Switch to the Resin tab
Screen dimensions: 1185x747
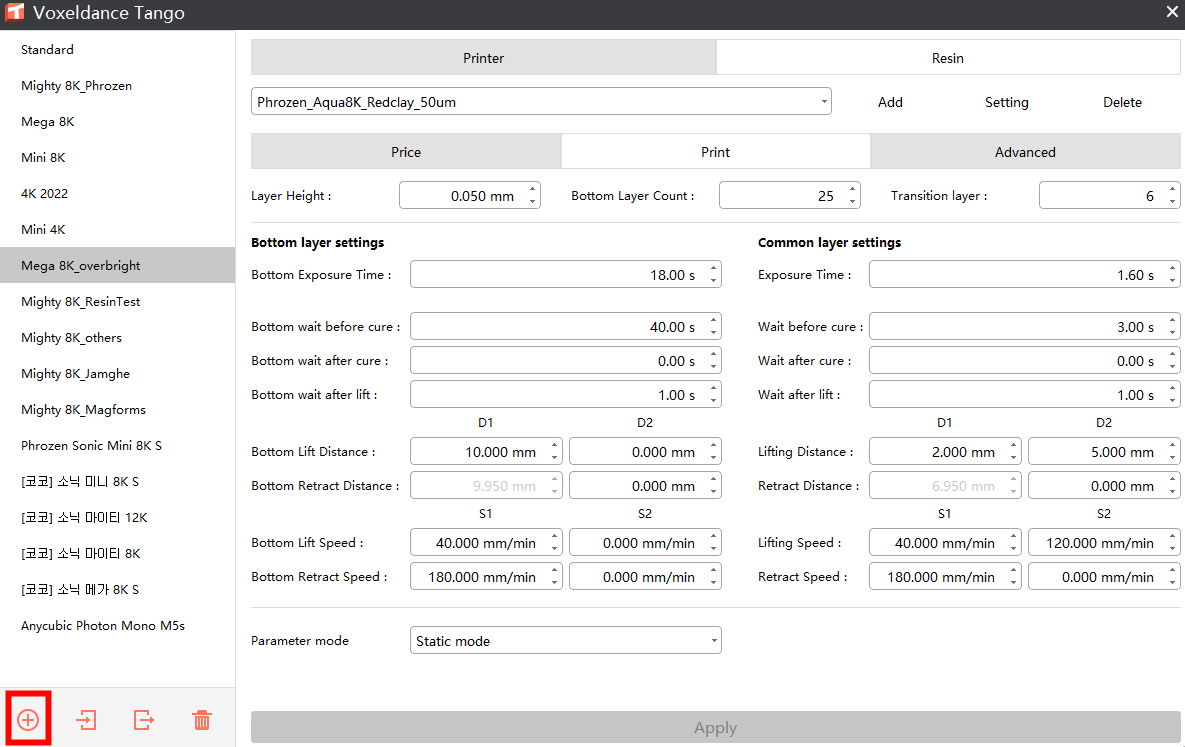point(947,58)
